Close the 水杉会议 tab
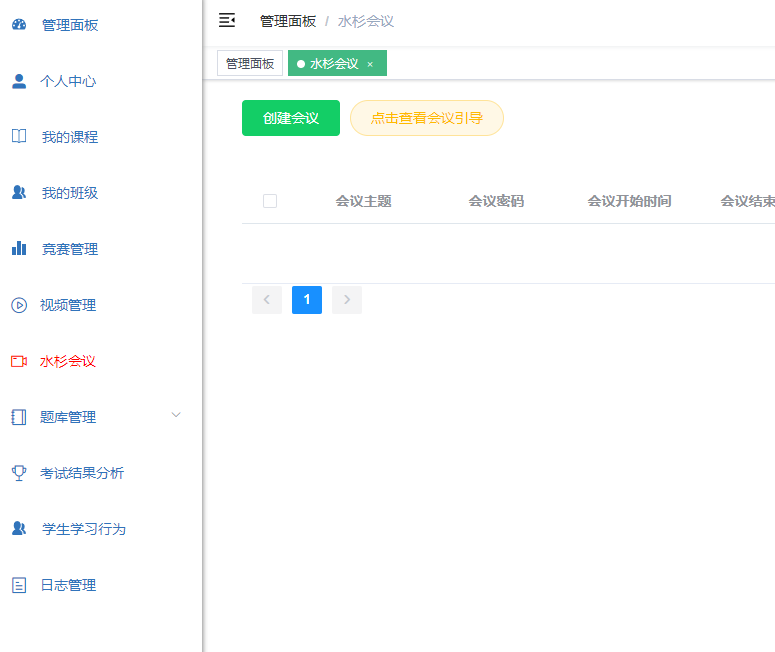Image resolution: width=775 pixels, height=652 pixels. tap(370, 64)
